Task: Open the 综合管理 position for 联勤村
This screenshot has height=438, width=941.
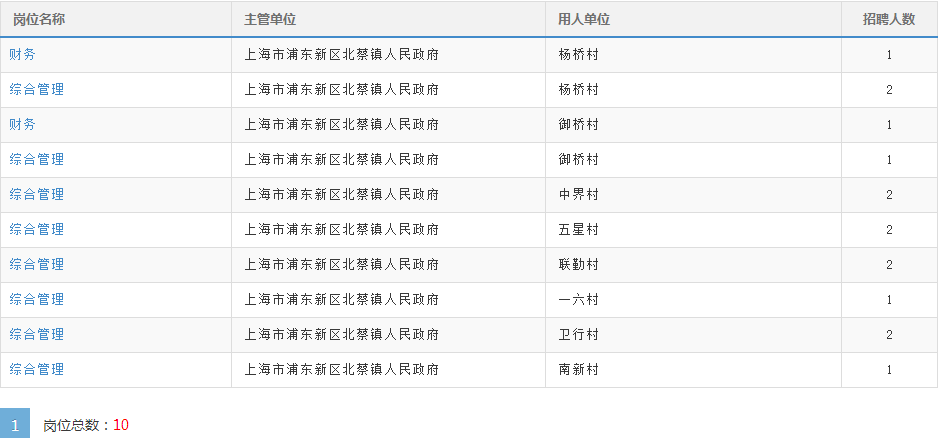Action: (x=36, y=264)
